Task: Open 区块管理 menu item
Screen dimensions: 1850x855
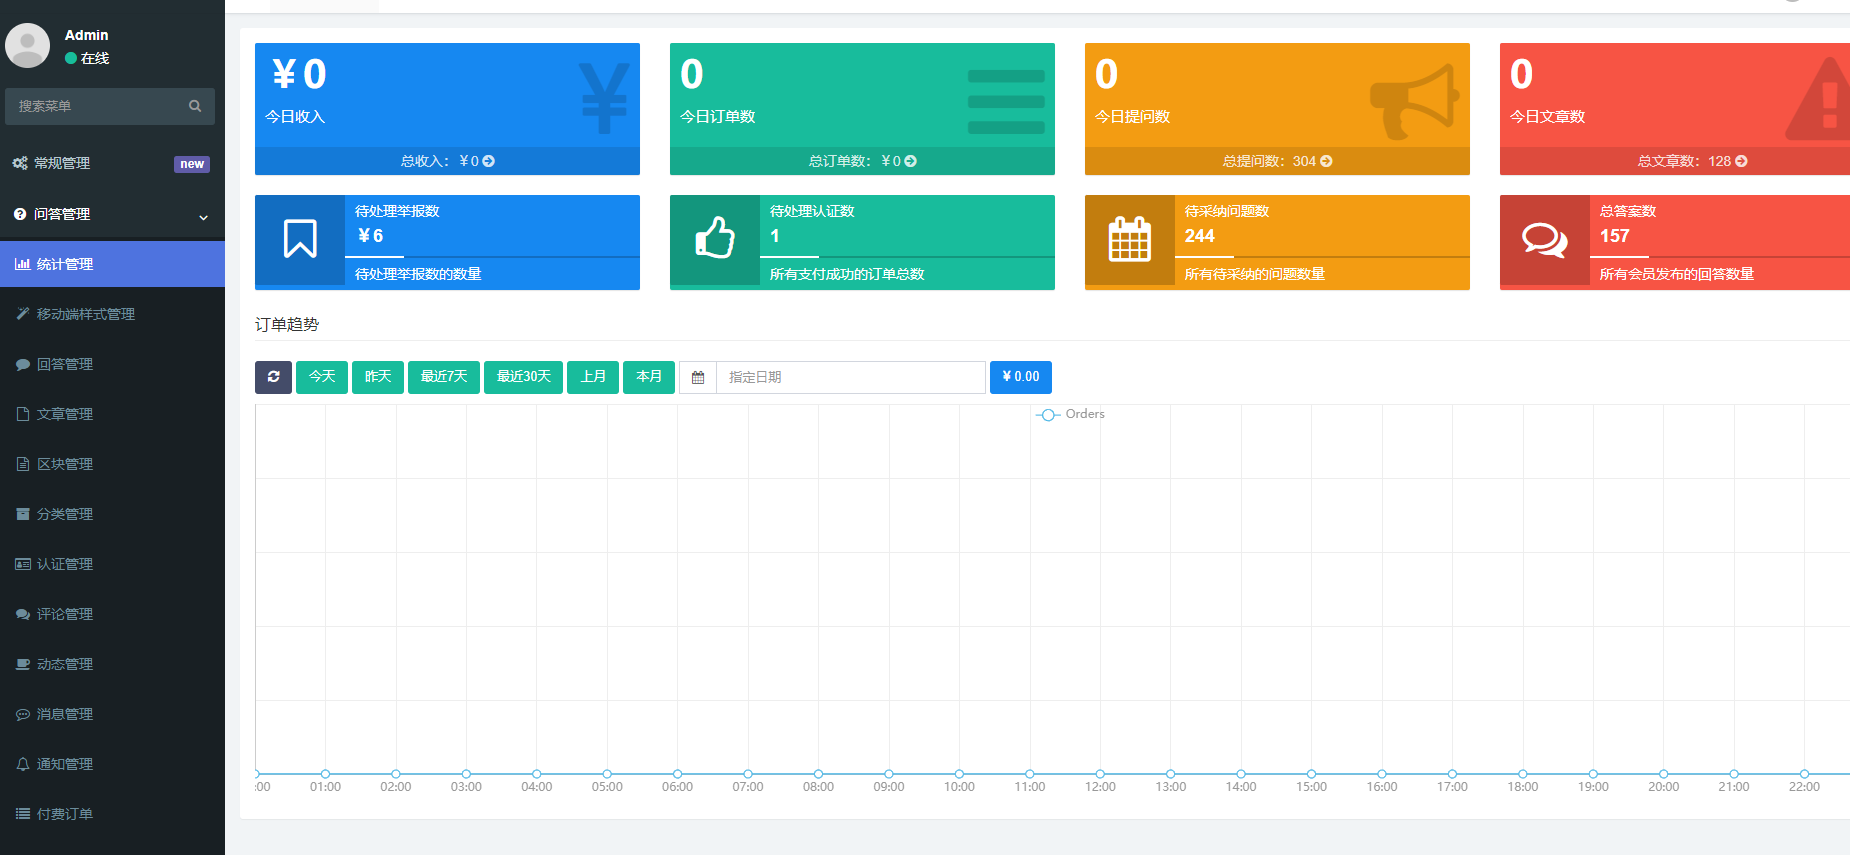Action: [x=112, y=464]
